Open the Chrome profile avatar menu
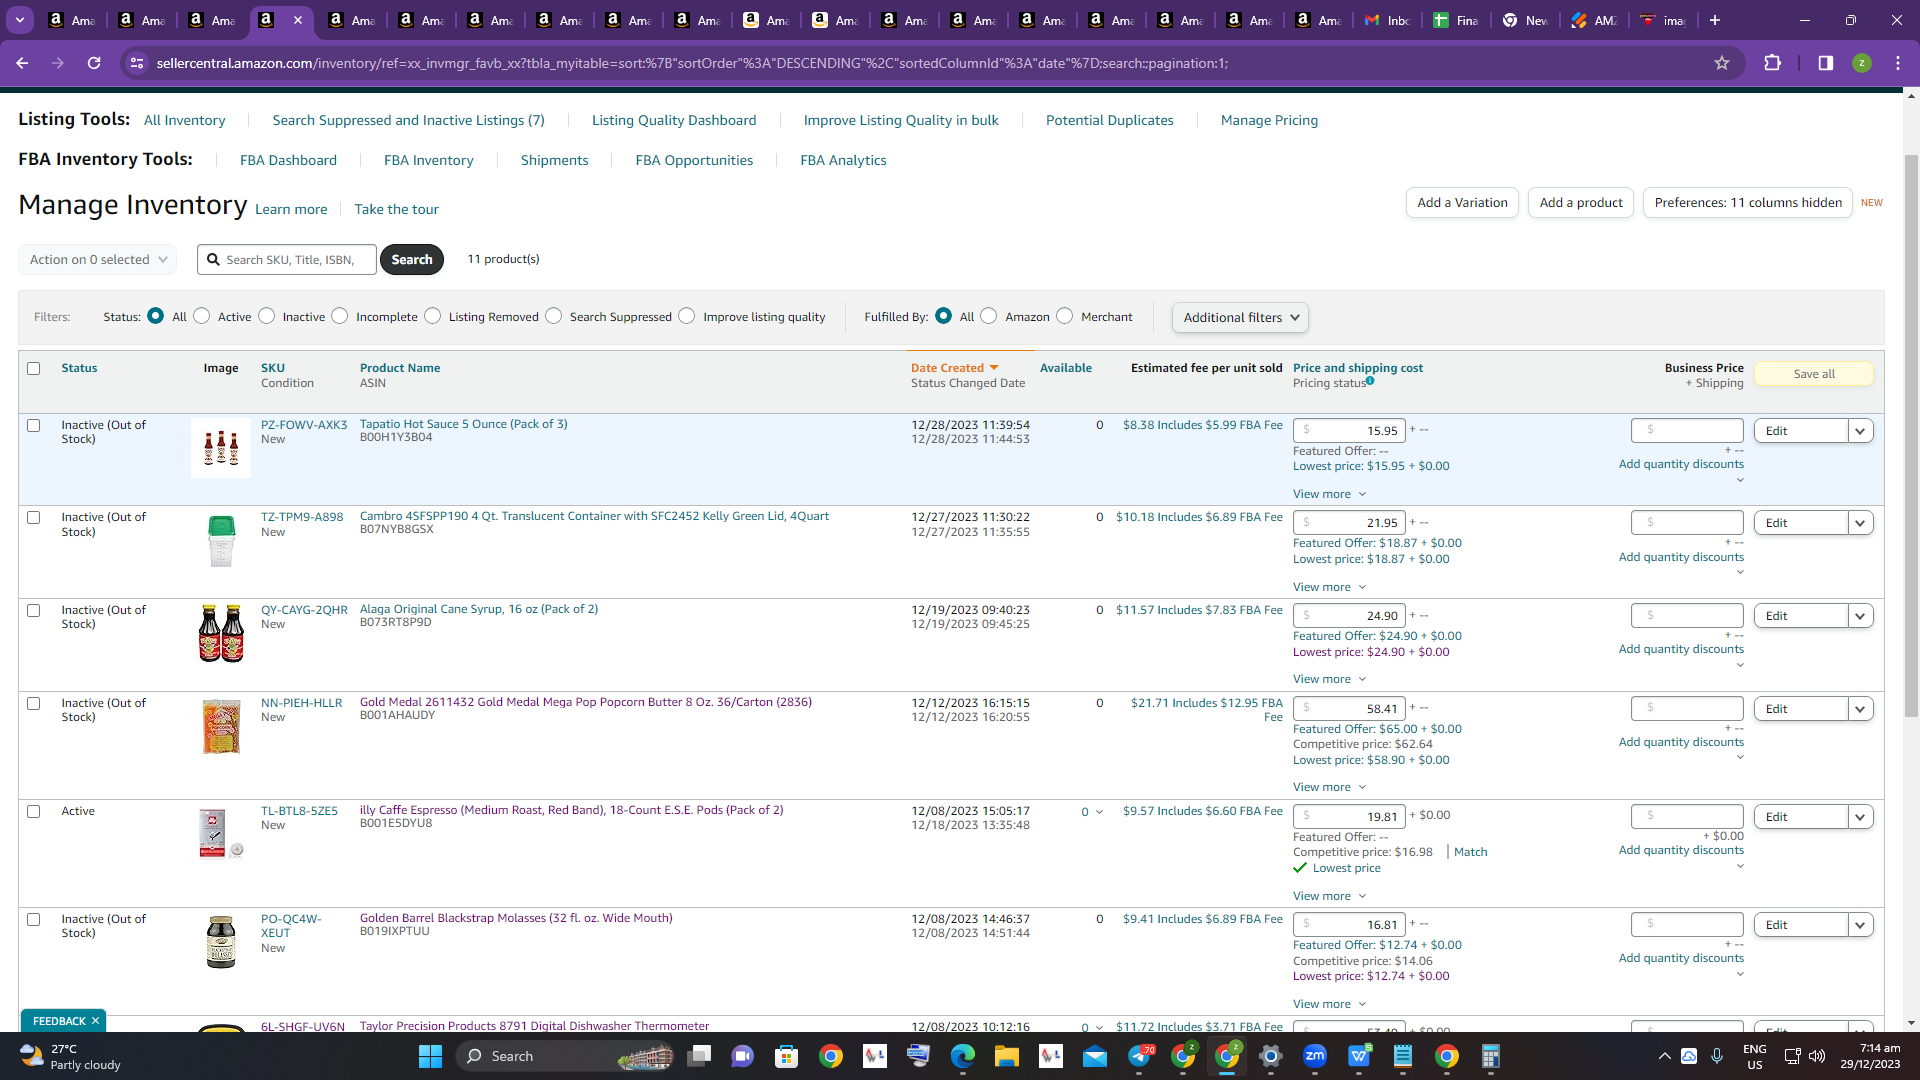The image size is (1920, 1080). [1861, 63]
